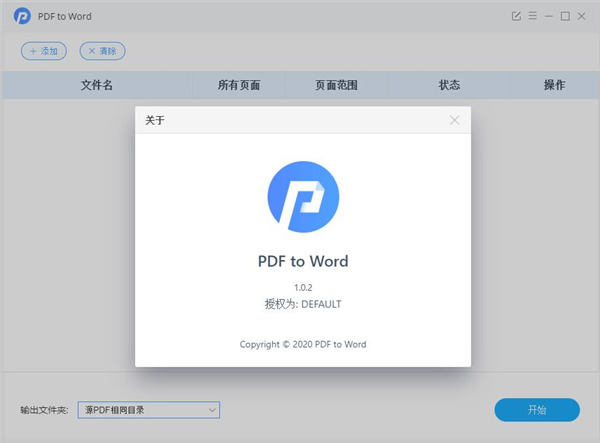Click the 文件名 column header

[97, 85]
